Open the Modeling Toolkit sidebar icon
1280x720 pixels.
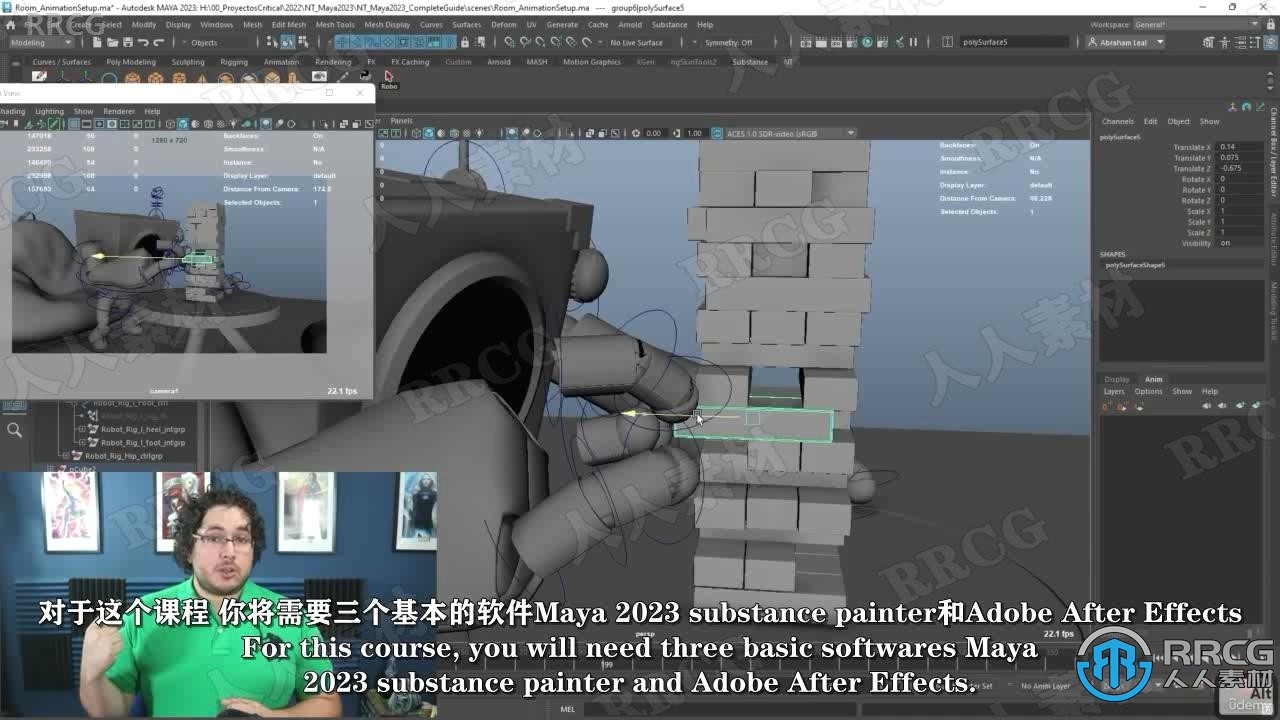point(1208,42)
